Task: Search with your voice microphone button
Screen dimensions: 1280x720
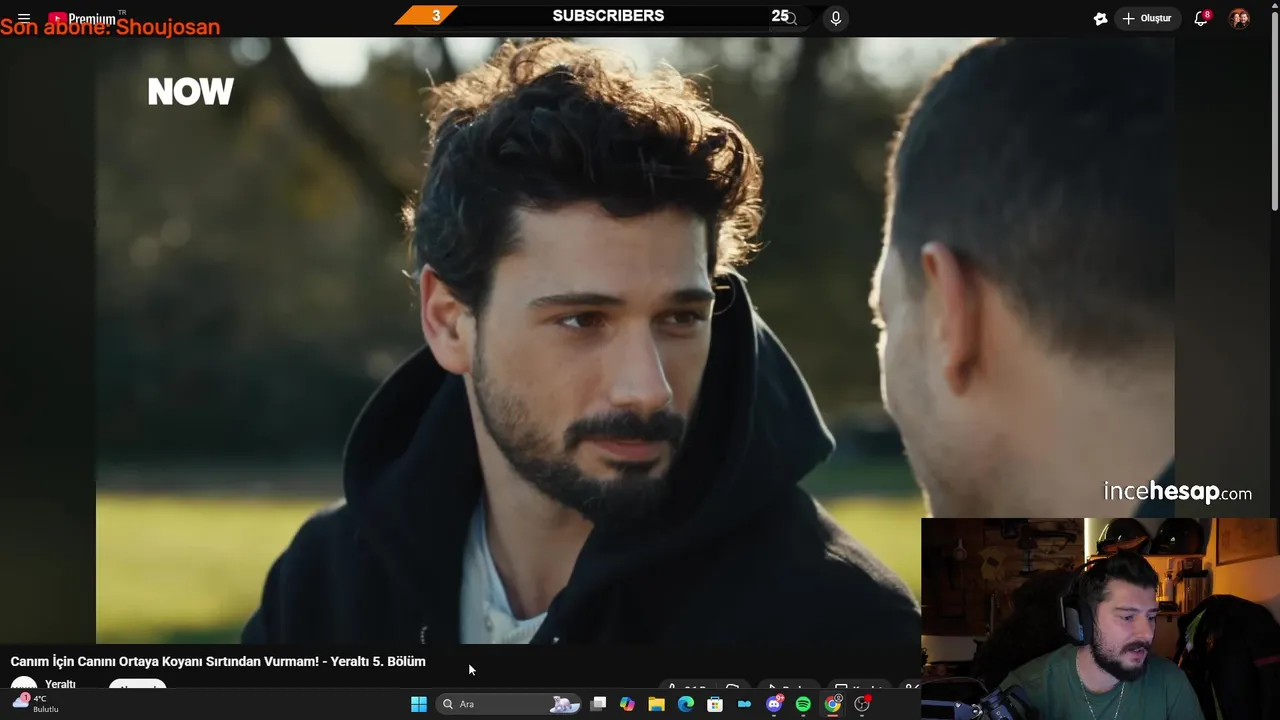Action: pyautogui.click(x=835, y=18)
